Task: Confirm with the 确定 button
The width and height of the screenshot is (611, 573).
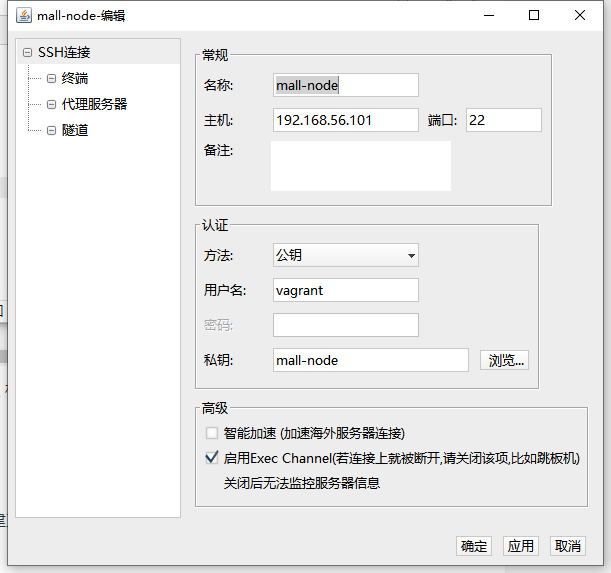Action: click(474, 546)
